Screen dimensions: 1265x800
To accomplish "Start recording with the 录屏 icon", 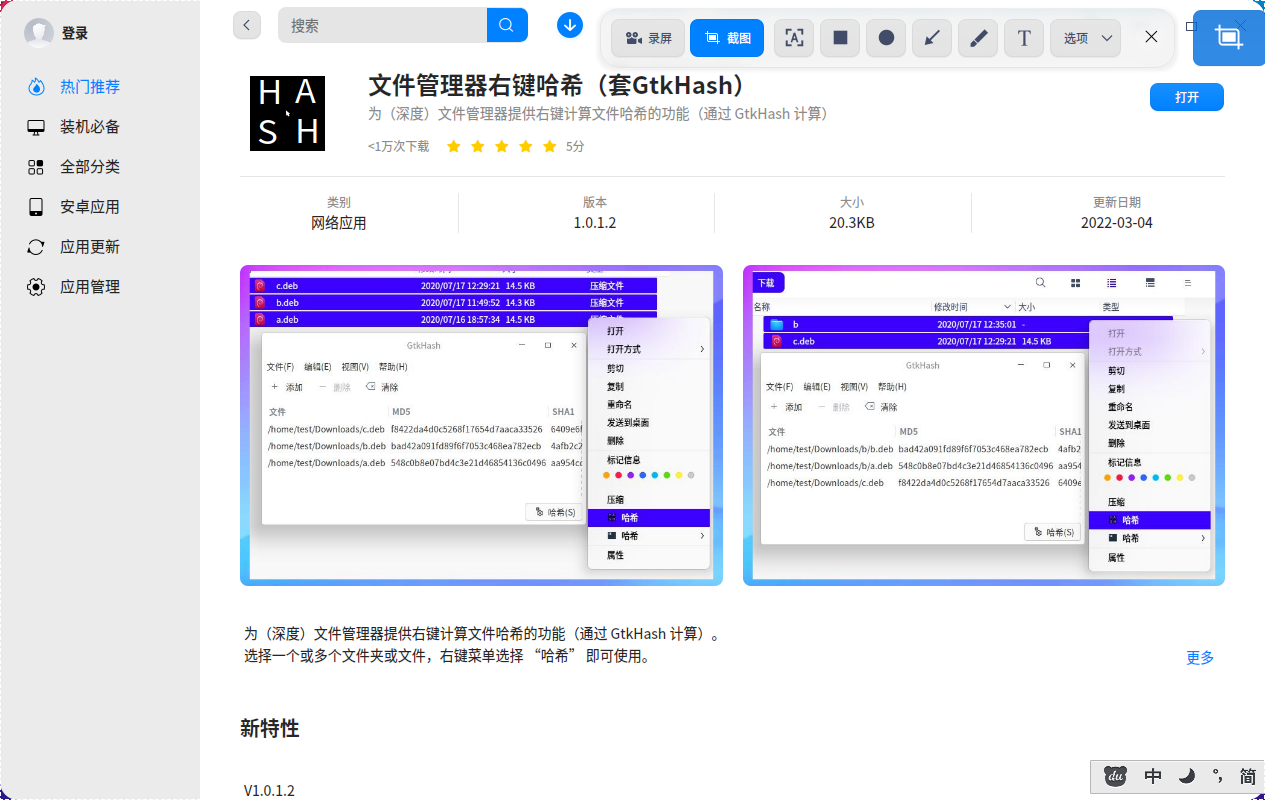I will [x=646, y=37].
